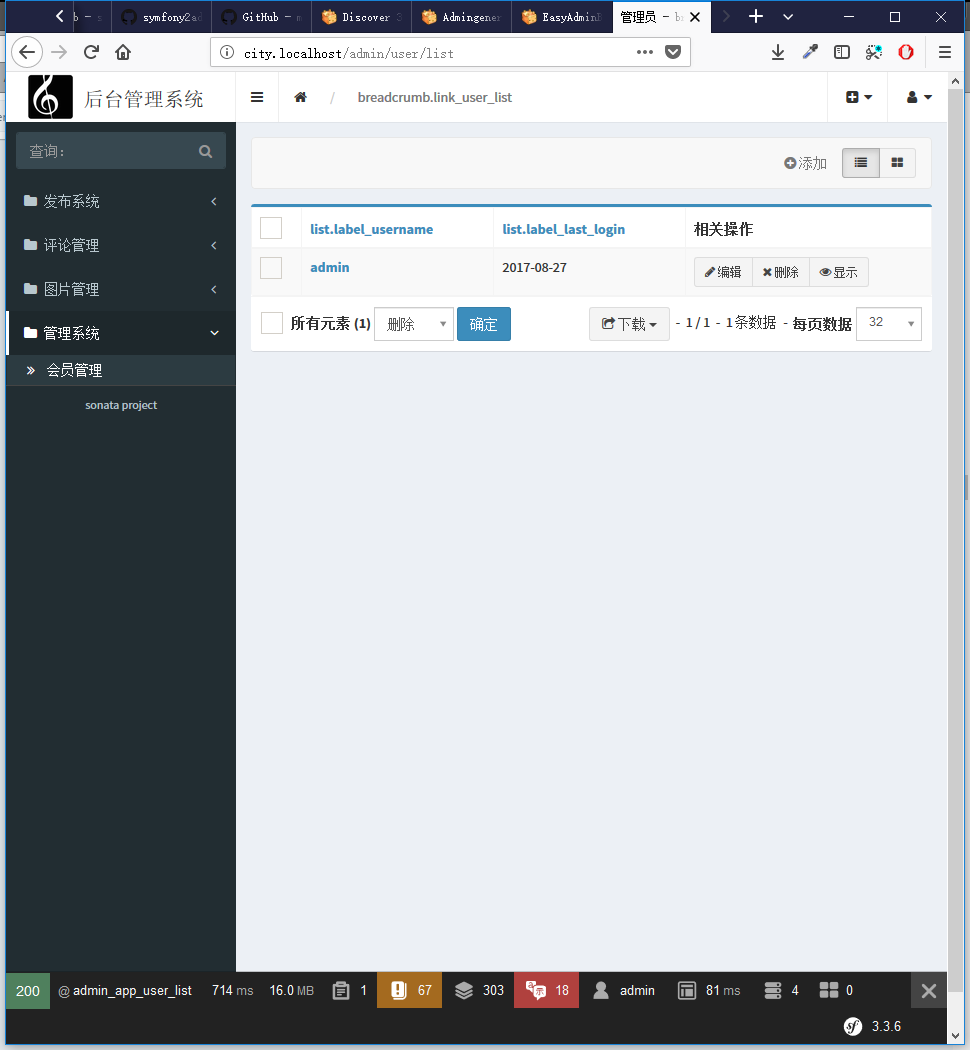The image size is (970, 1050).
Task: Click the sidebar search magnifier icon
Action: point(206,151)
